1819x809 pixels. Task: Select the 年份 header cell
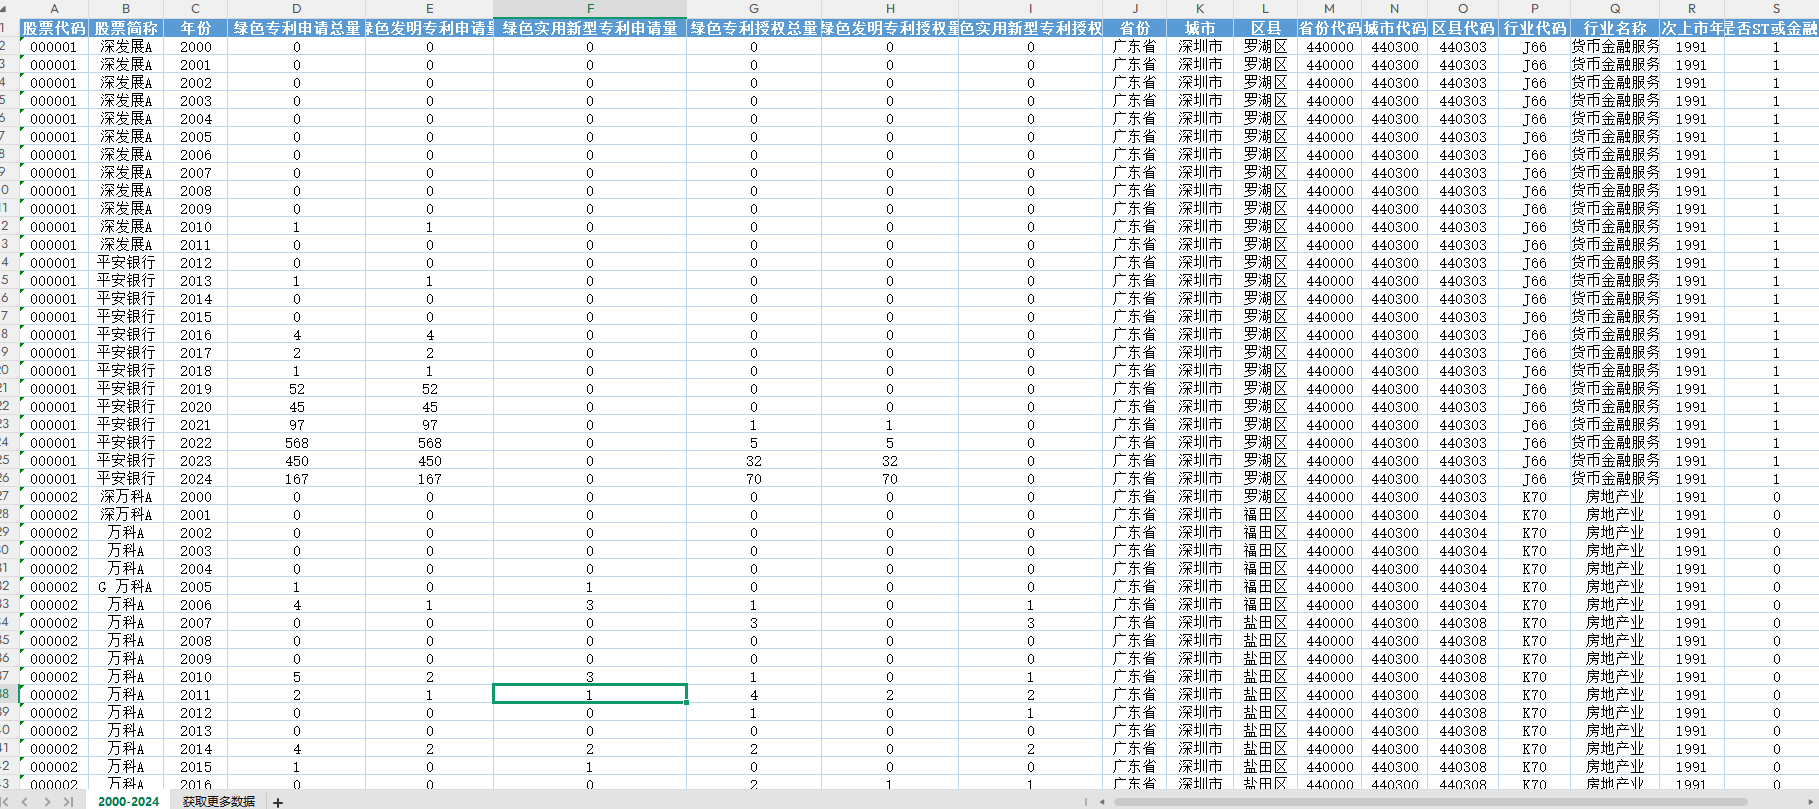(x=196, y=28)
